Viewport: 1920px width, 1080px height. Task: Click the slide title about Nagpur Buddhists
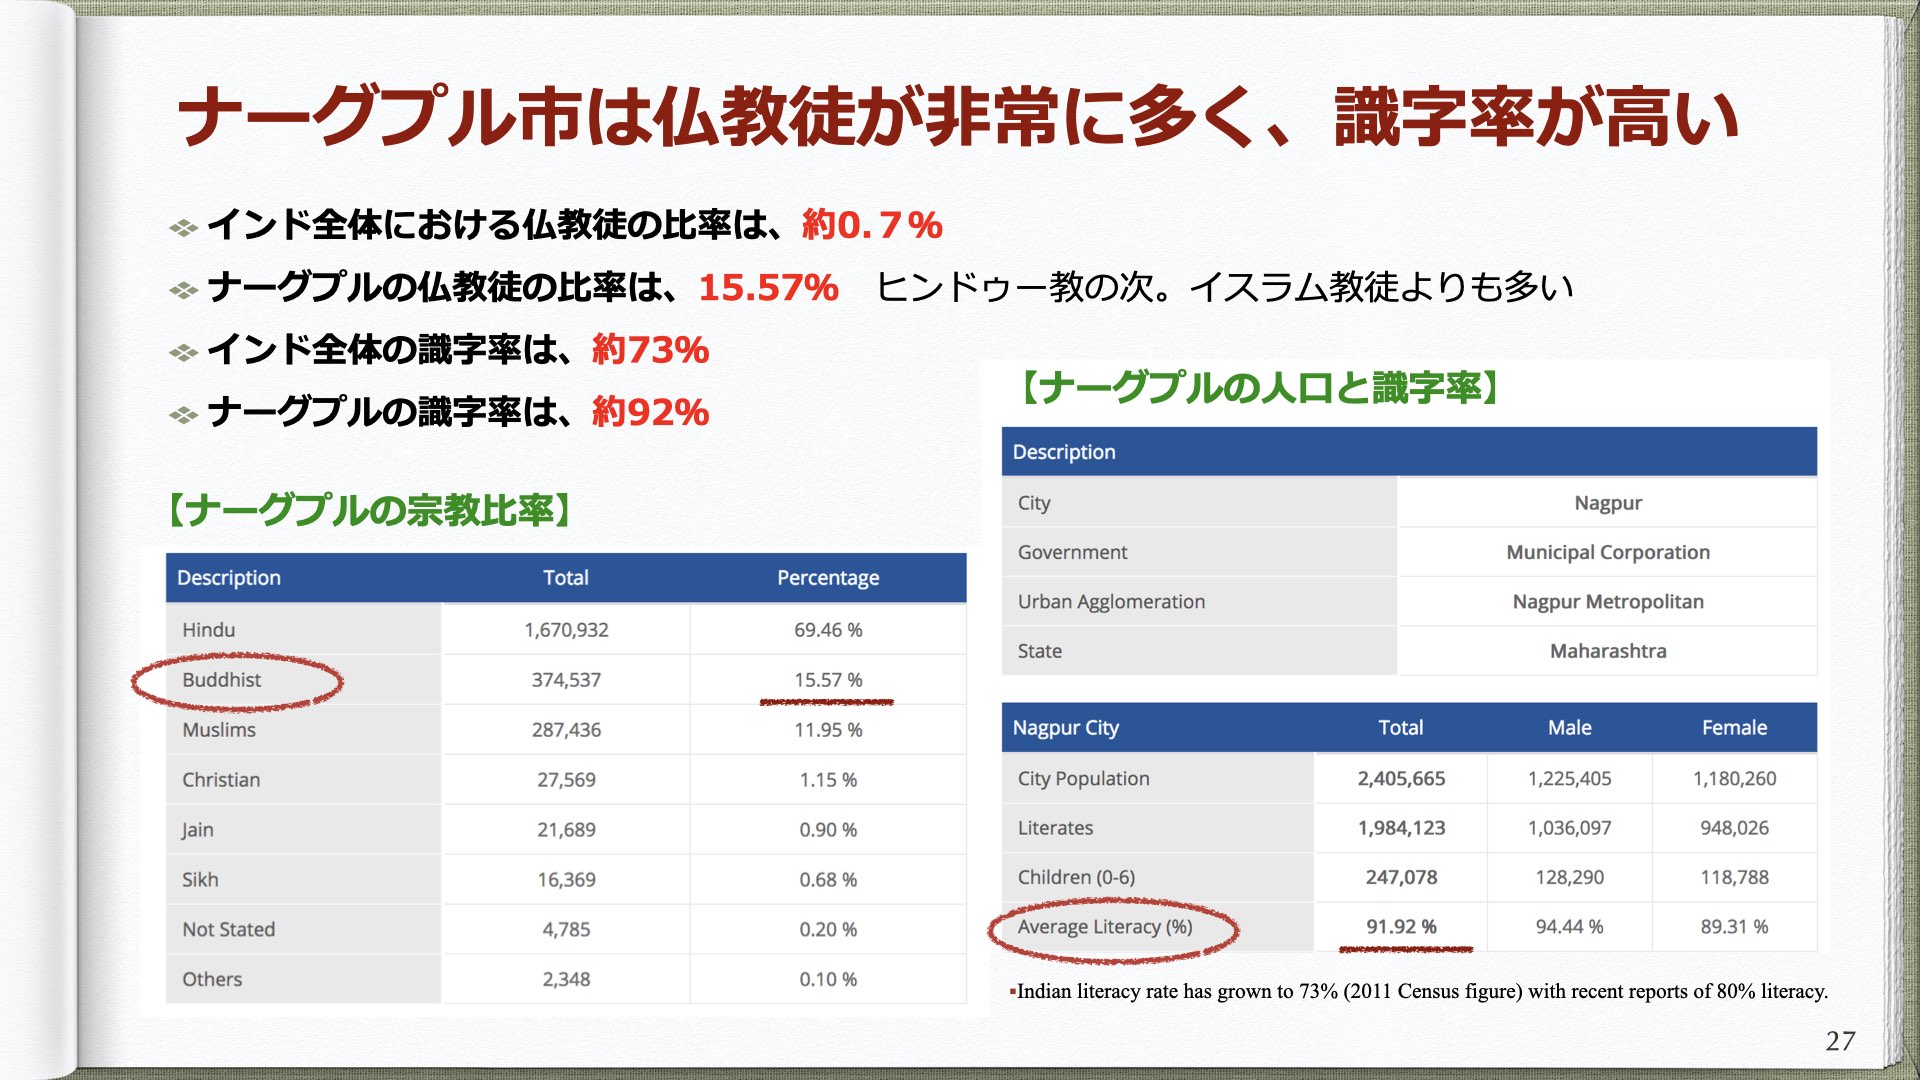[x=958, y=118]
